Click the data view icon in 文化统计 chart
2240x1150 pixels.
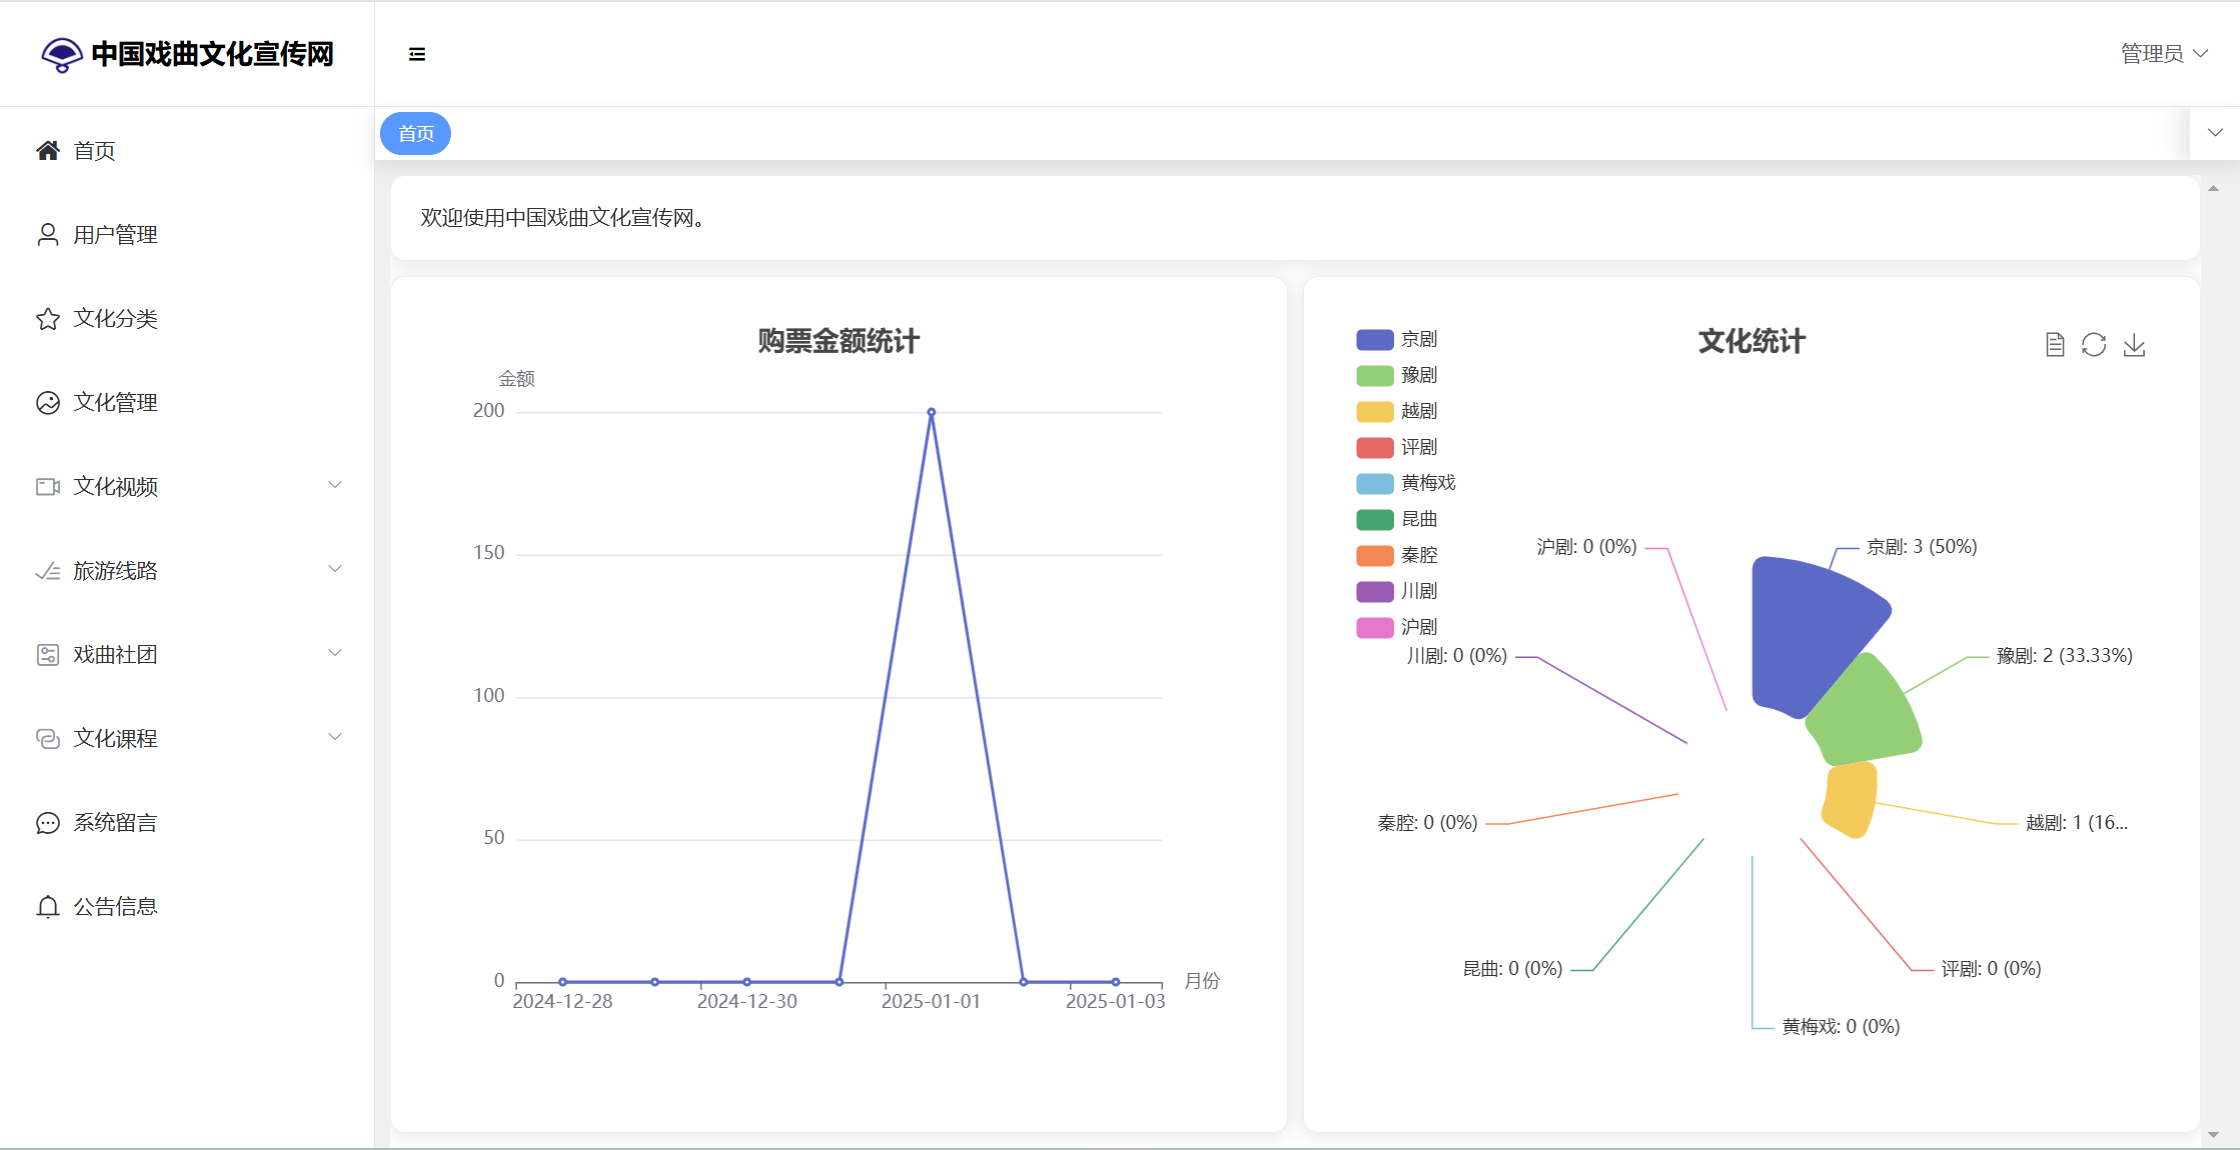point(2055,345)
